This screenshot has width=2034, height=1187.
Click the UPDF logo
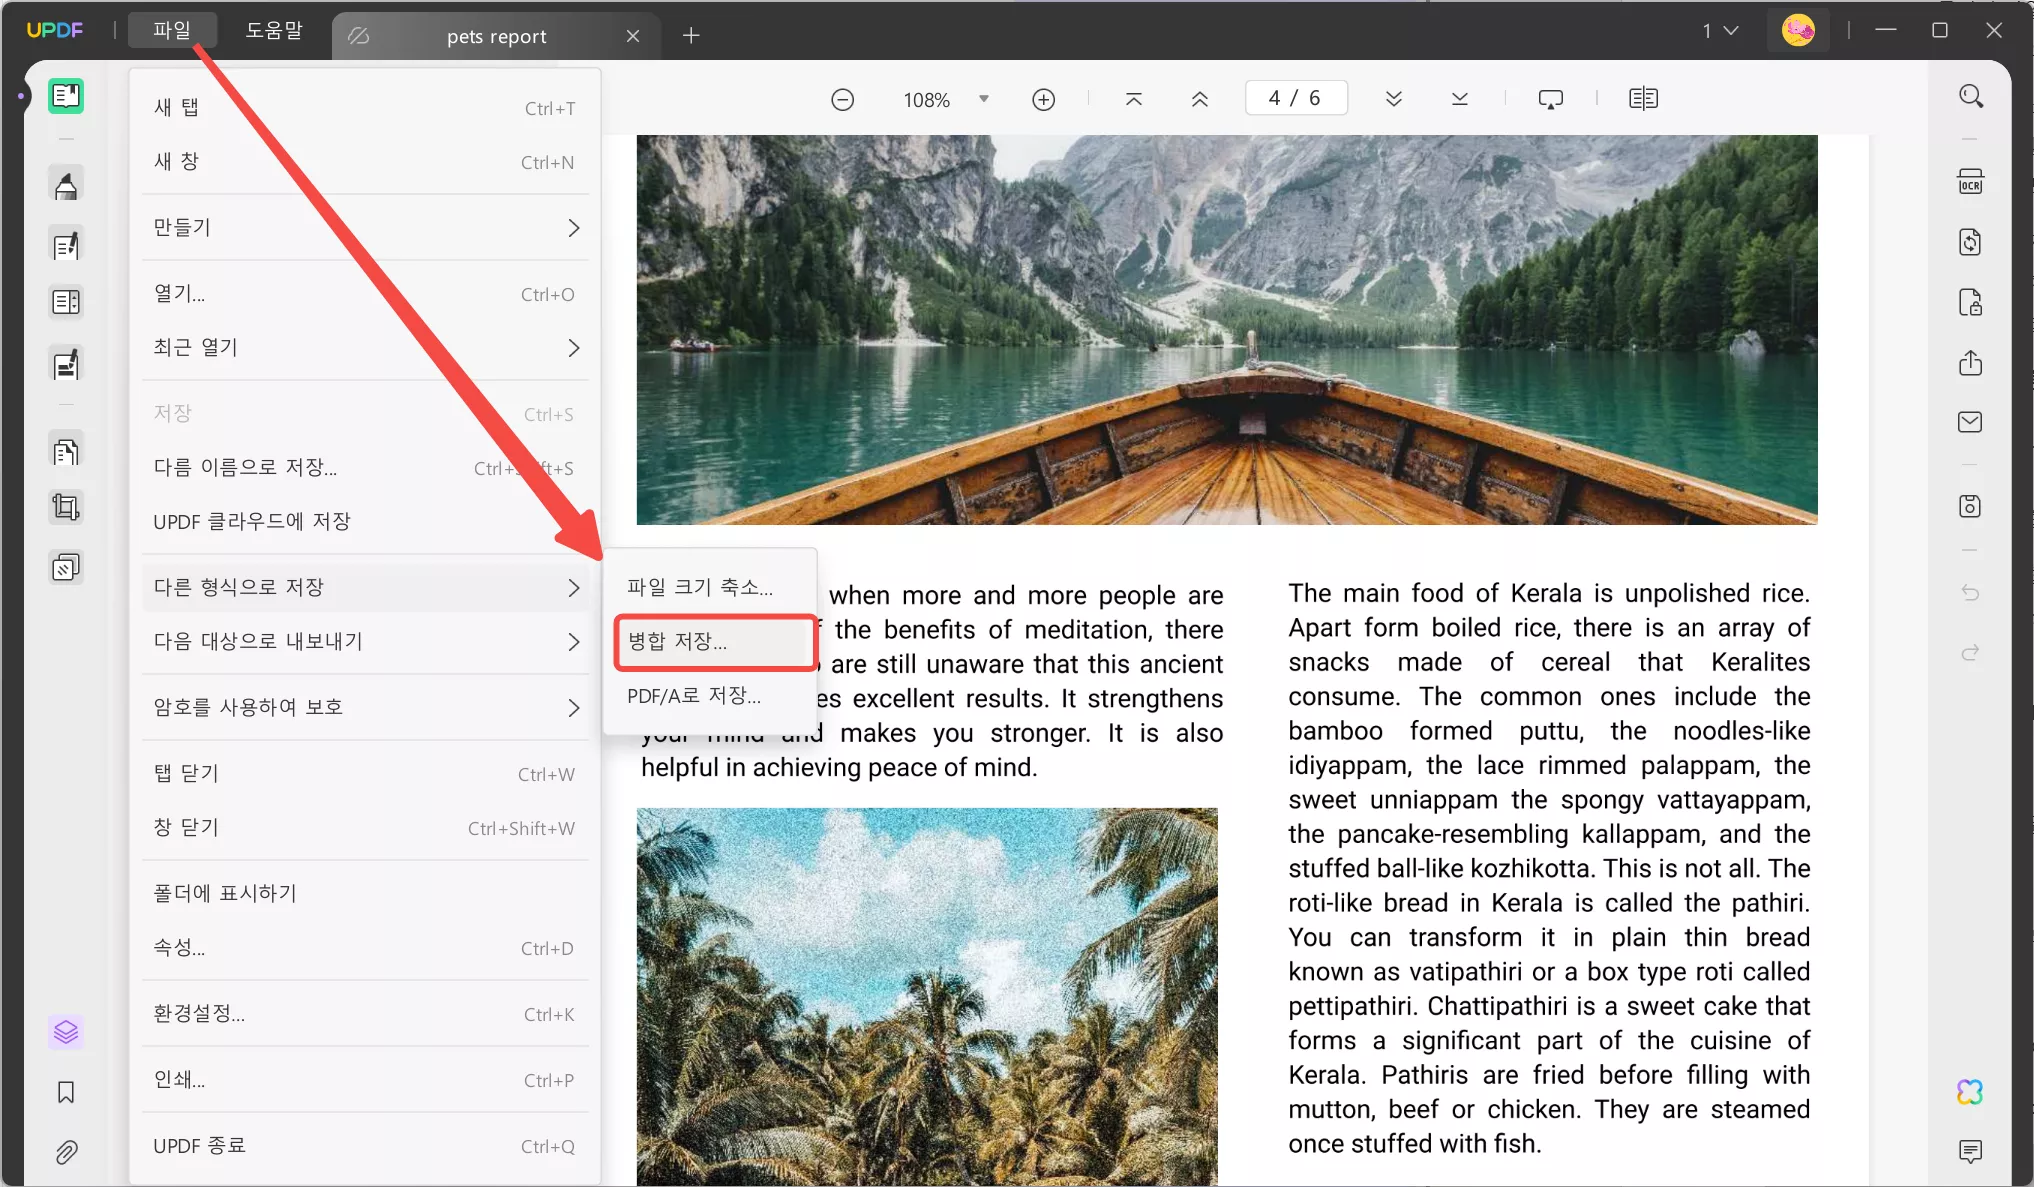click(55, 31)
